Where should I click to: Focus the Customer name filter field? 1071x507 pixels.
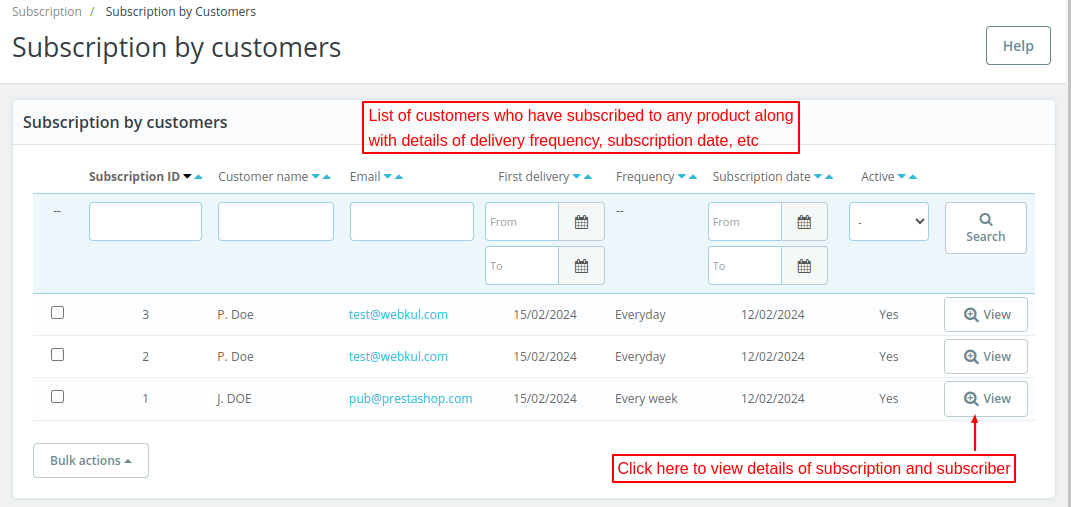pyautogui.click(x=276, y=222)
